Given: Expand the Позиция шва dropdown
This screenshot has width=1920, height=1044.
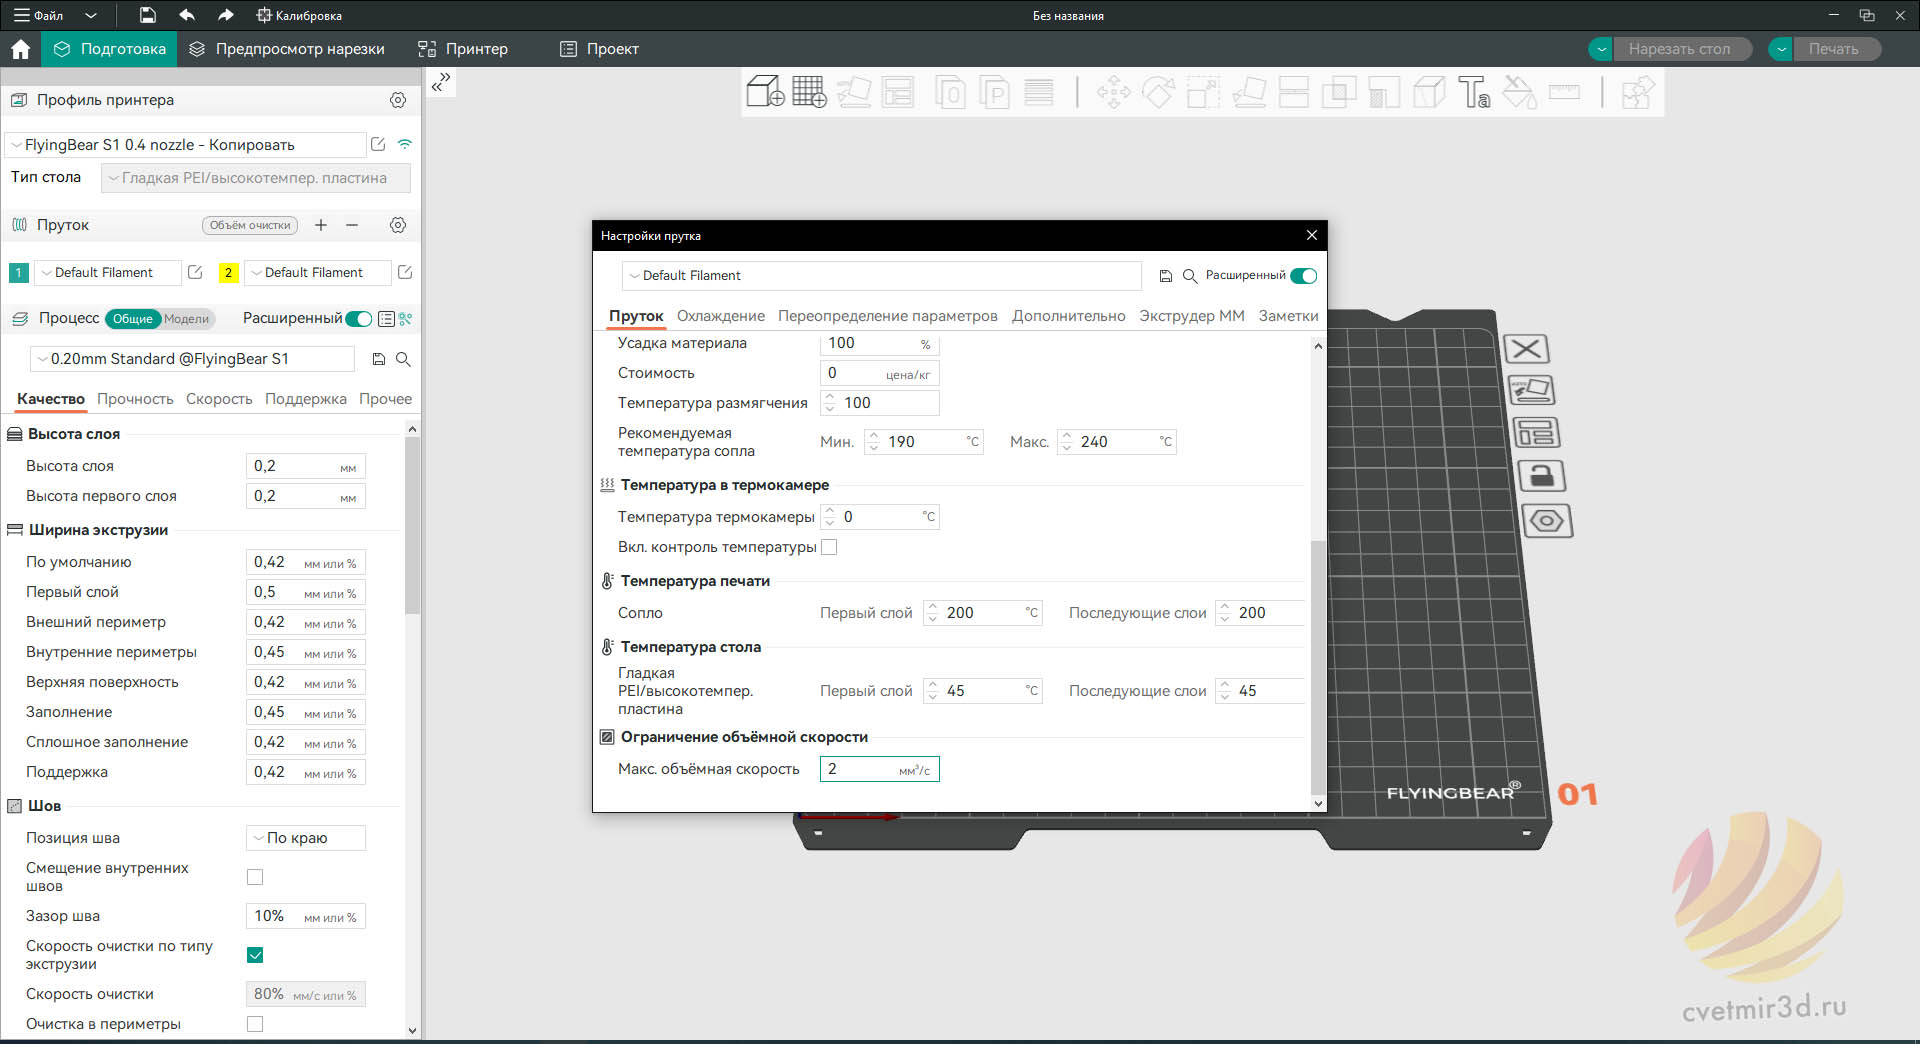Looking at the screenshot, I should (x=306, y=838).
